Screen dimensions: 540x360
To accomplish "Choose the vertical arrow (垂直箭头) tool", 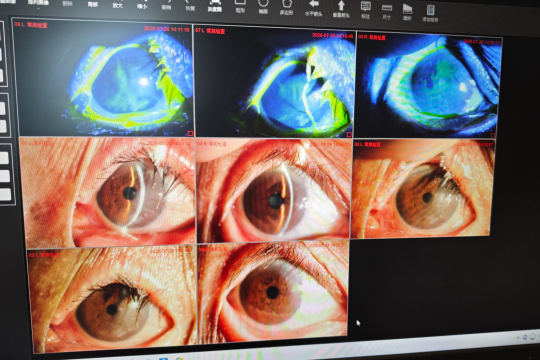I will click(x=341, y=9).
